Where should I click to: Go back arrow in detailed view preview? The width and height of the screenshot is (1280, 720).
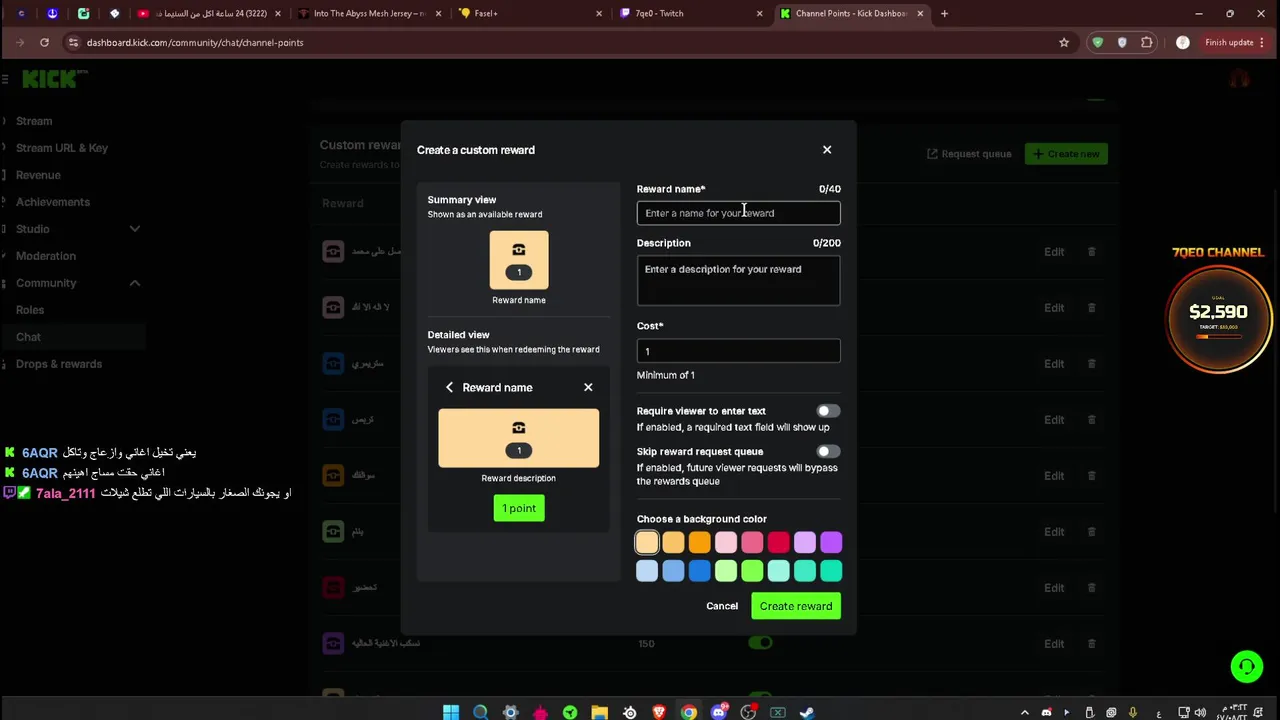point(449,388)
